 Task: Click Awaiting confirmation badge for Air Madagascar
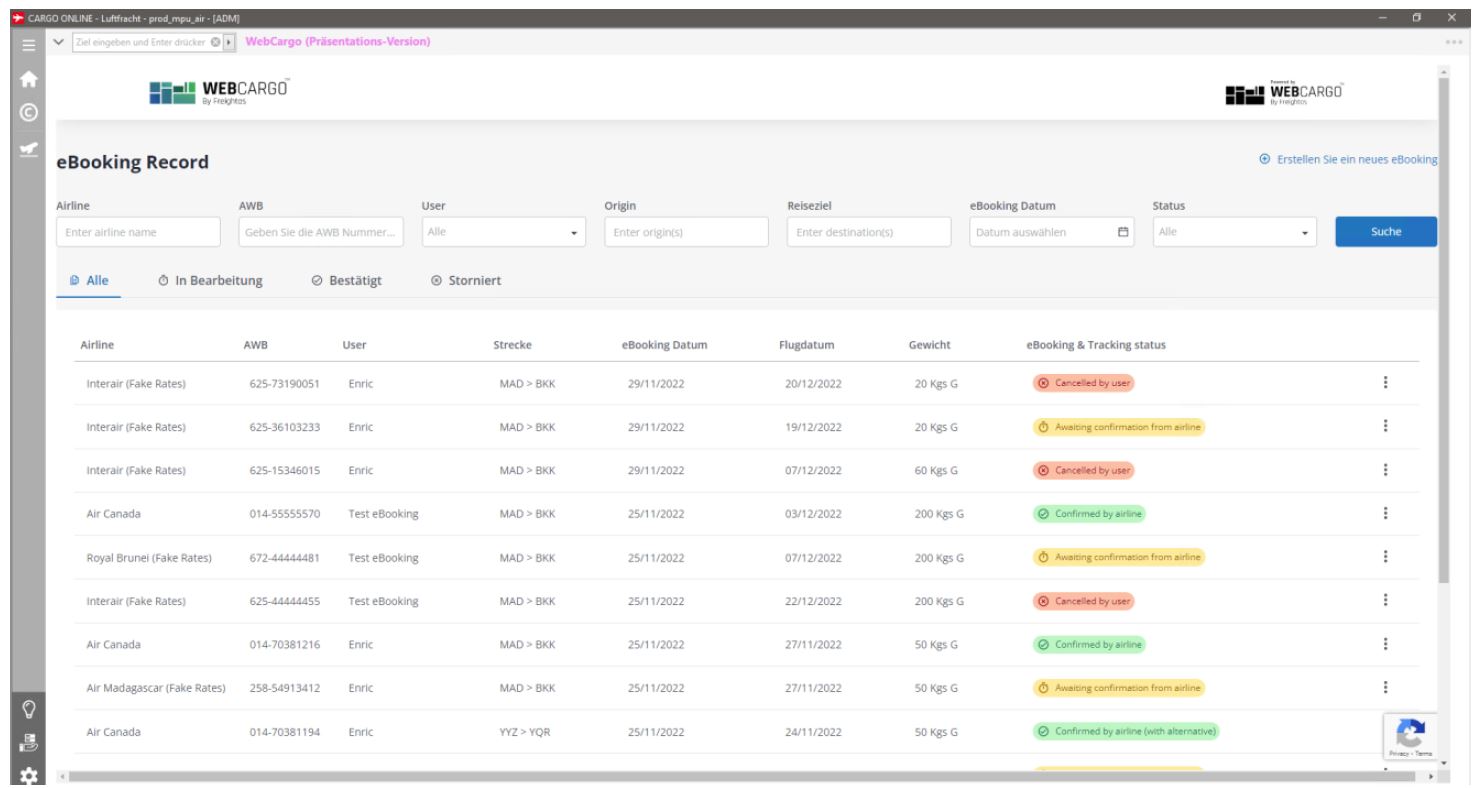tap(1119, 688)
